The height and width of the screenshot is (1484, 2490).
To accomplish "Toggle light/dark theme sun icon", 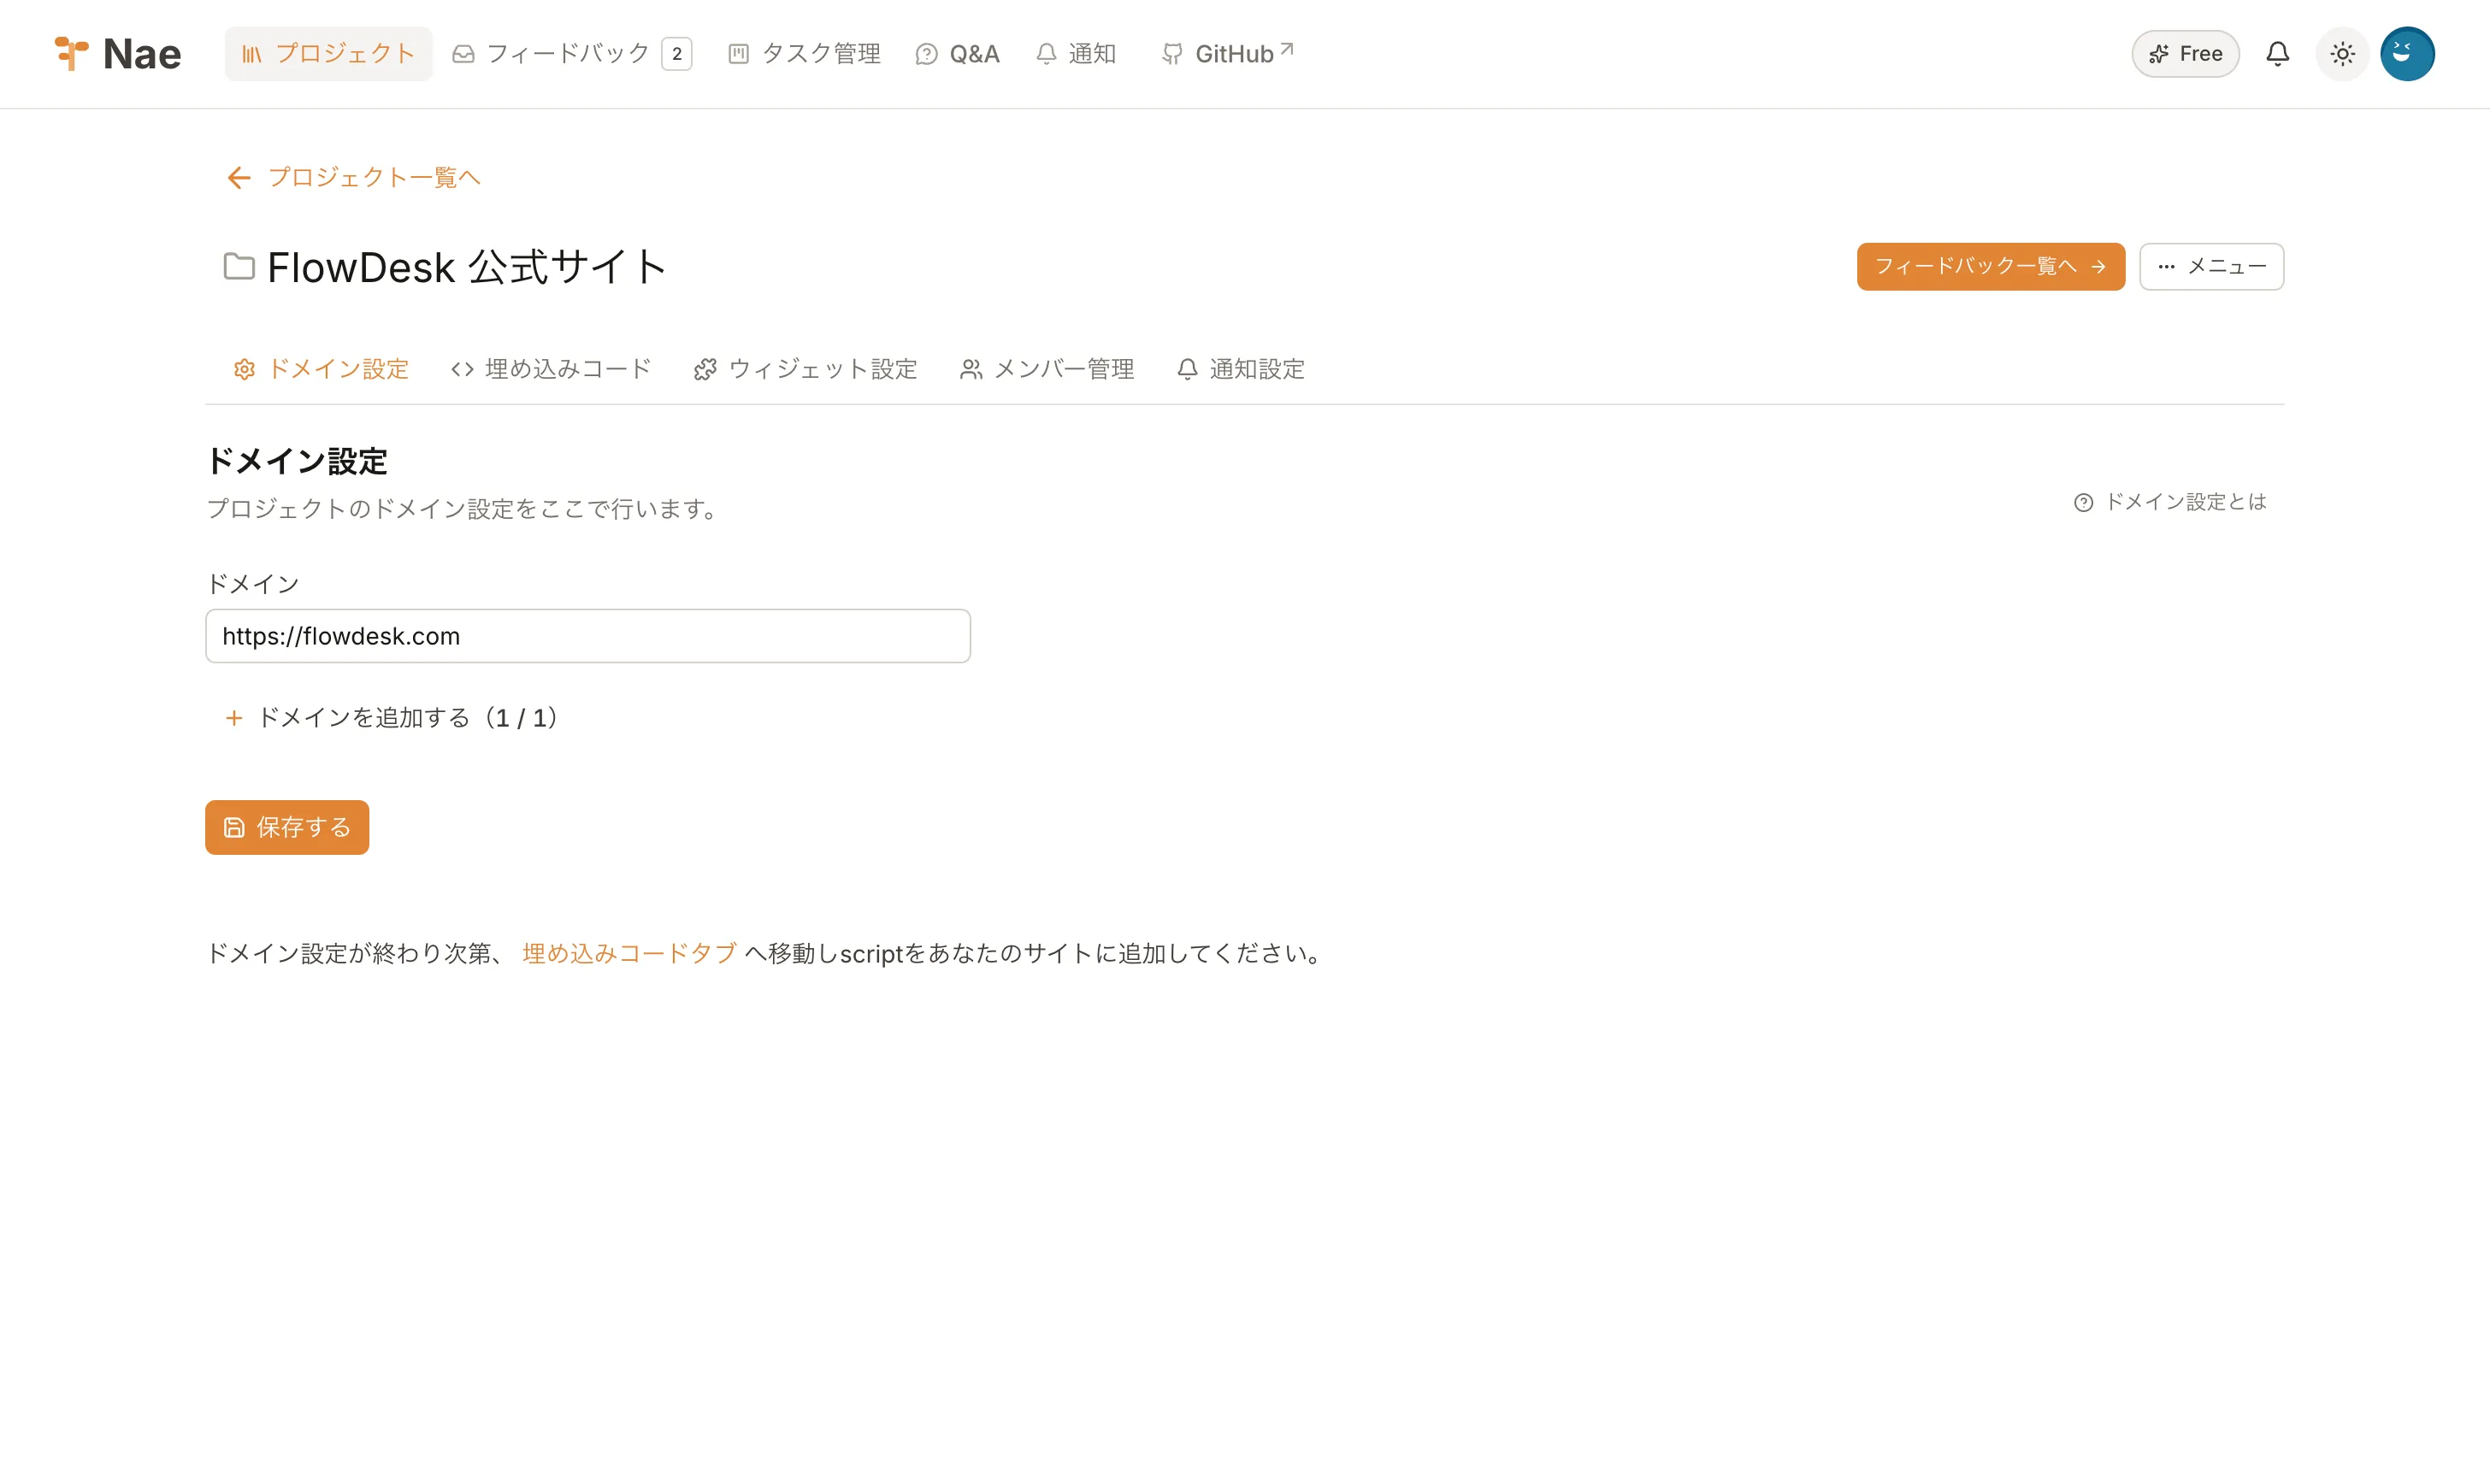I will click(x=2342, y=54).
